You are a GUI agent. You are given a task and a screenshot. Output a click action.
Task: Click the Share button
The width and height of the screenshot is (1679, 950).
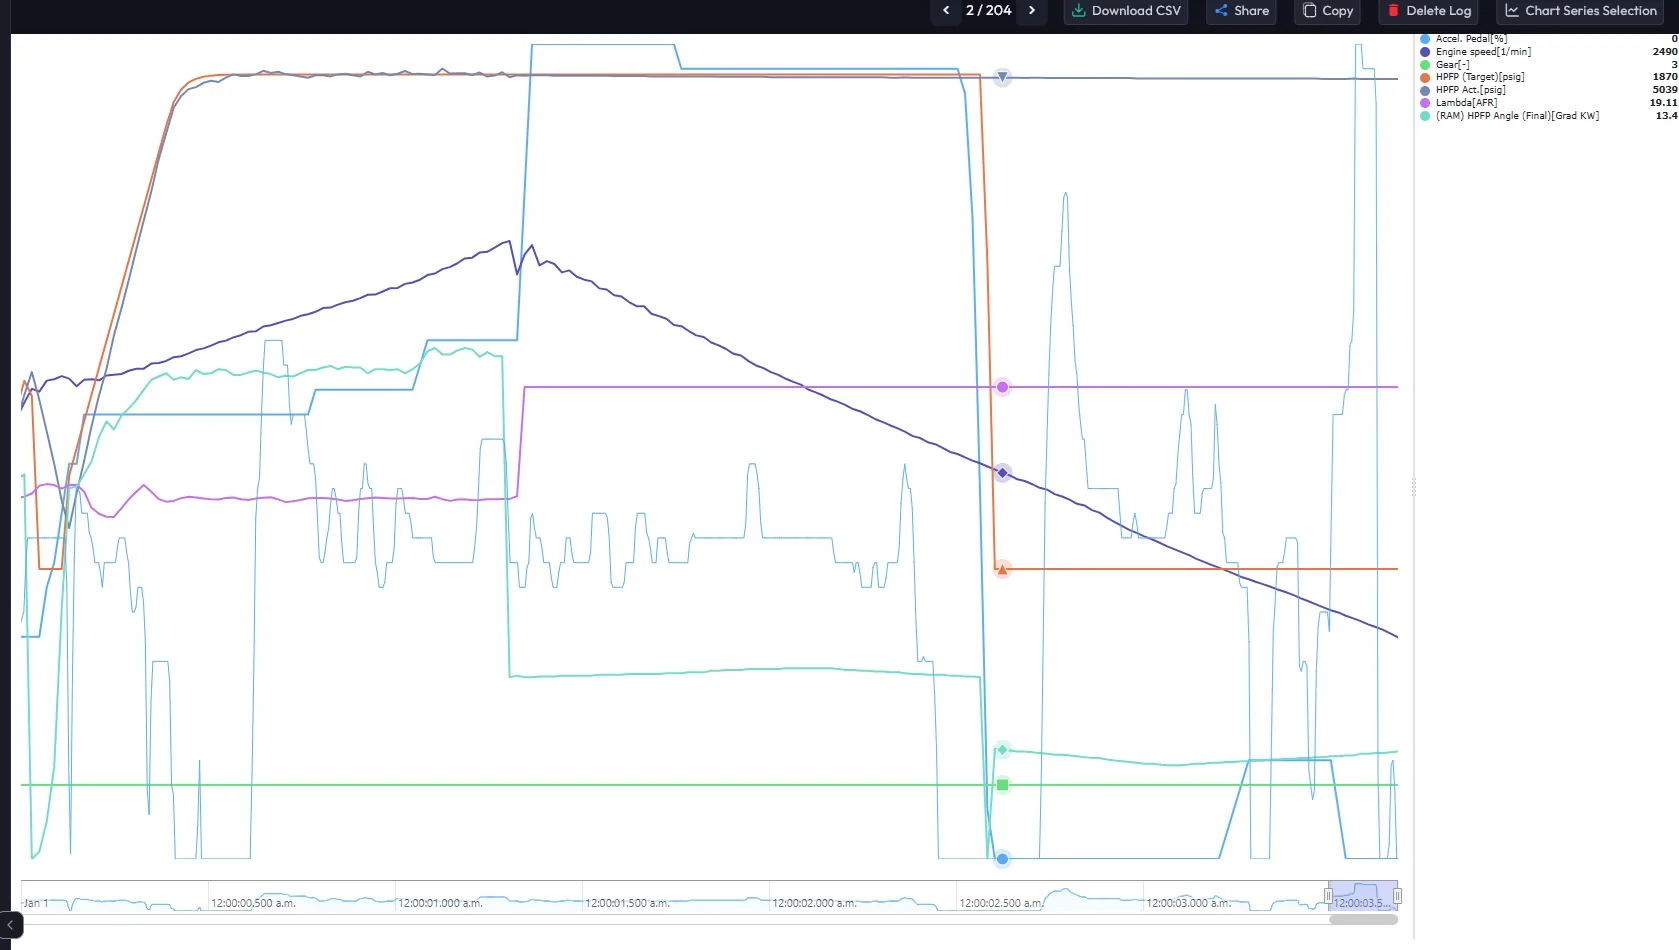point(1241,11)
